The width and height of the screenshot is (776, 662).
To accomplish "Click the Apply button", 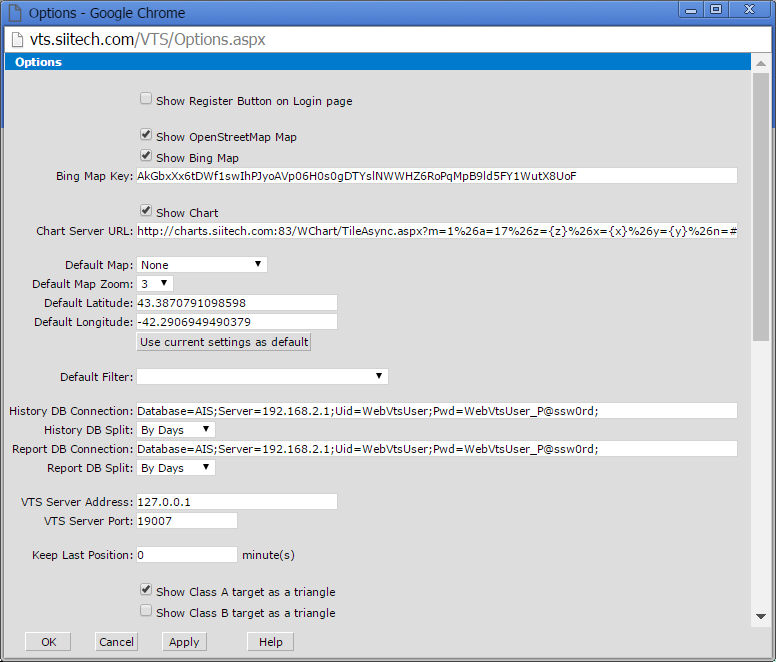I will [184, 642].
